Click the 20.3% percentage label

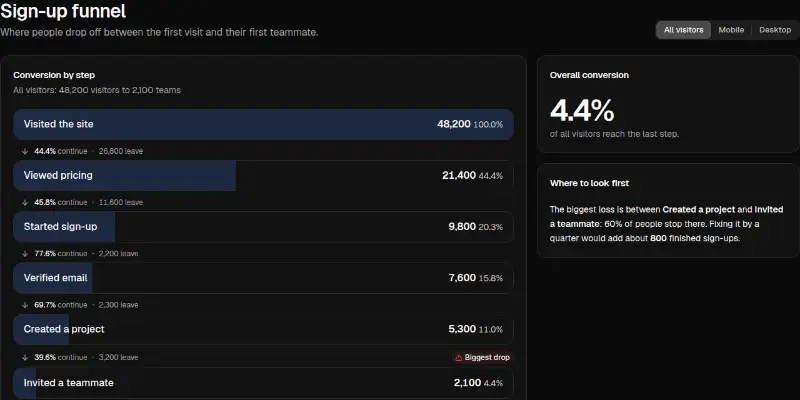coord(490,227)
